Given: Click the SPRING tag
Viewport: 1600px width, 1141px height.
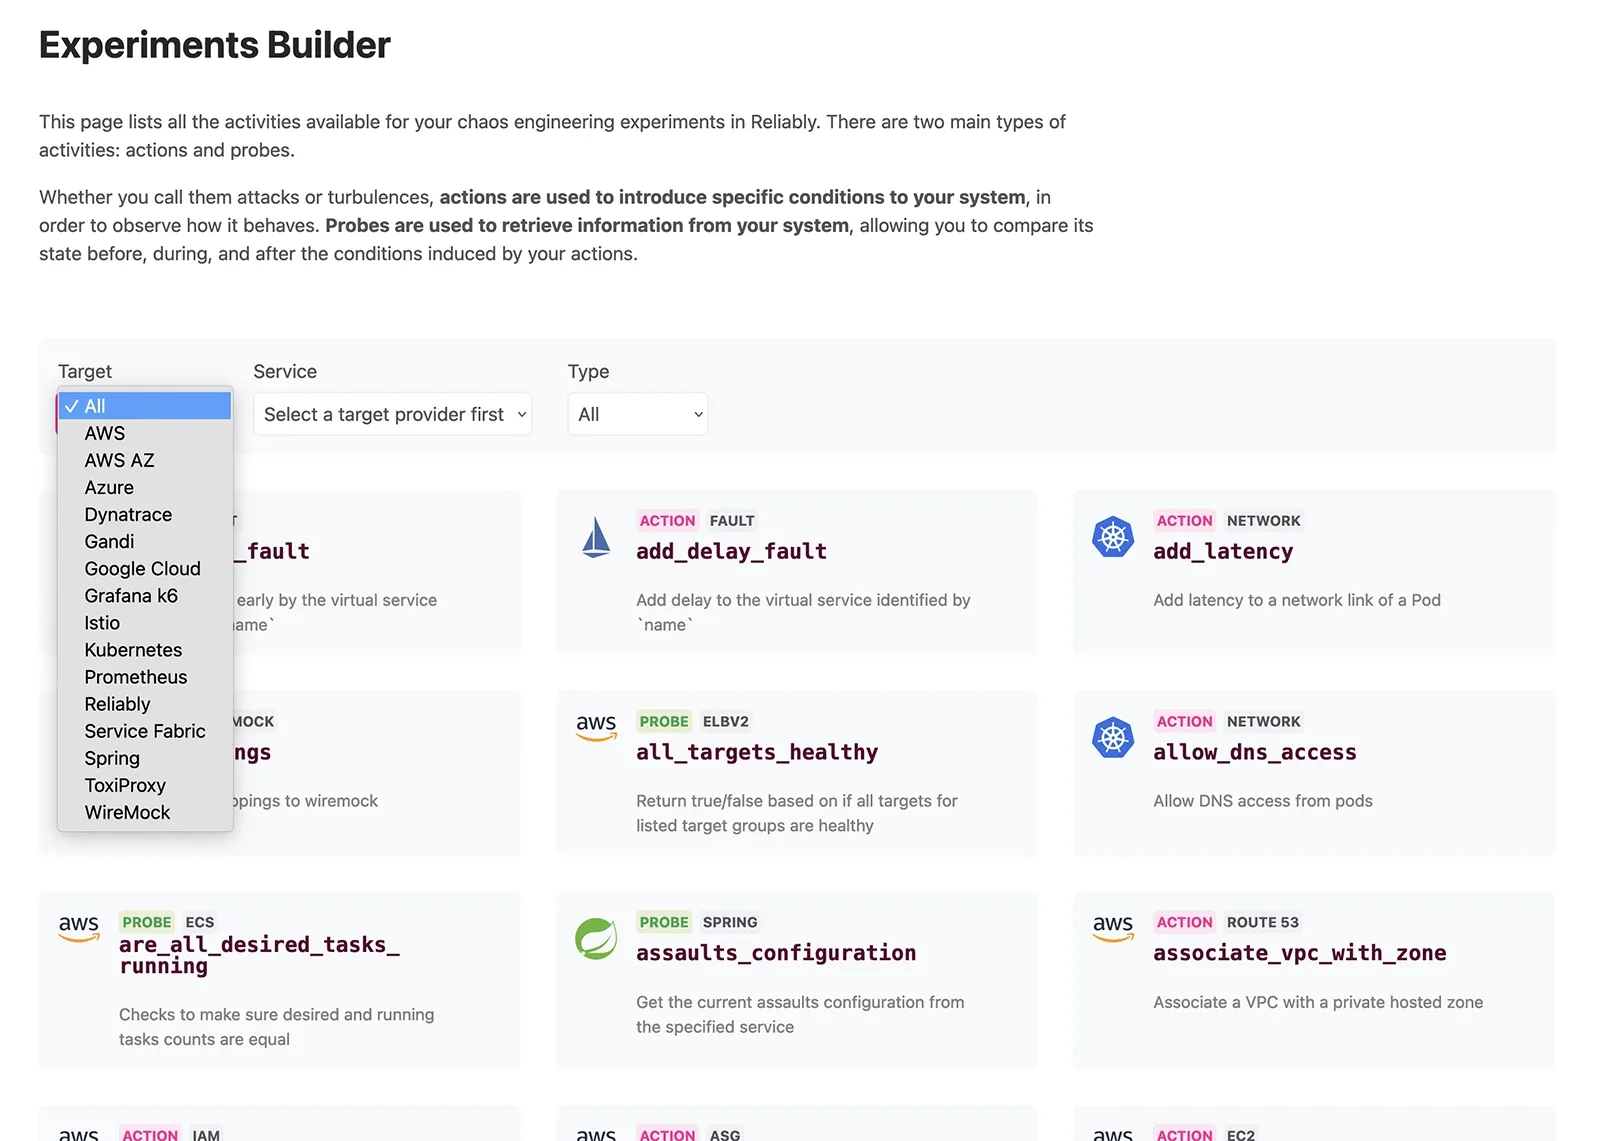Looking at the screenshot, I should pos(730,923).
